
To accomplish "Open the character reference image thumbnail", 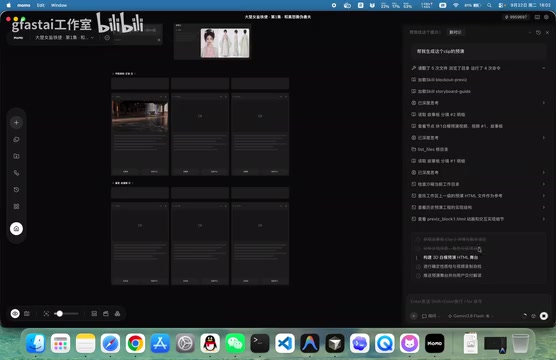I will coord(225,43).
